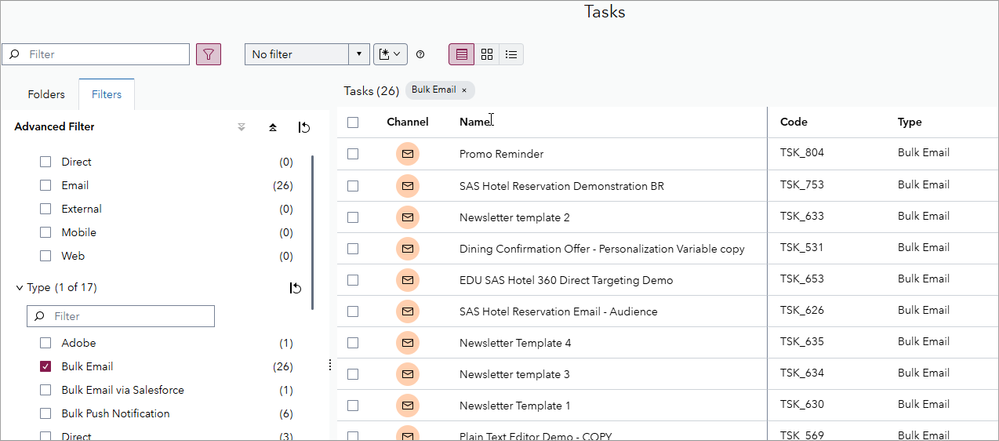Uncheck the Bulk Email type checkbox
This screenshot has height=441, width=999.
click(45, 367)
